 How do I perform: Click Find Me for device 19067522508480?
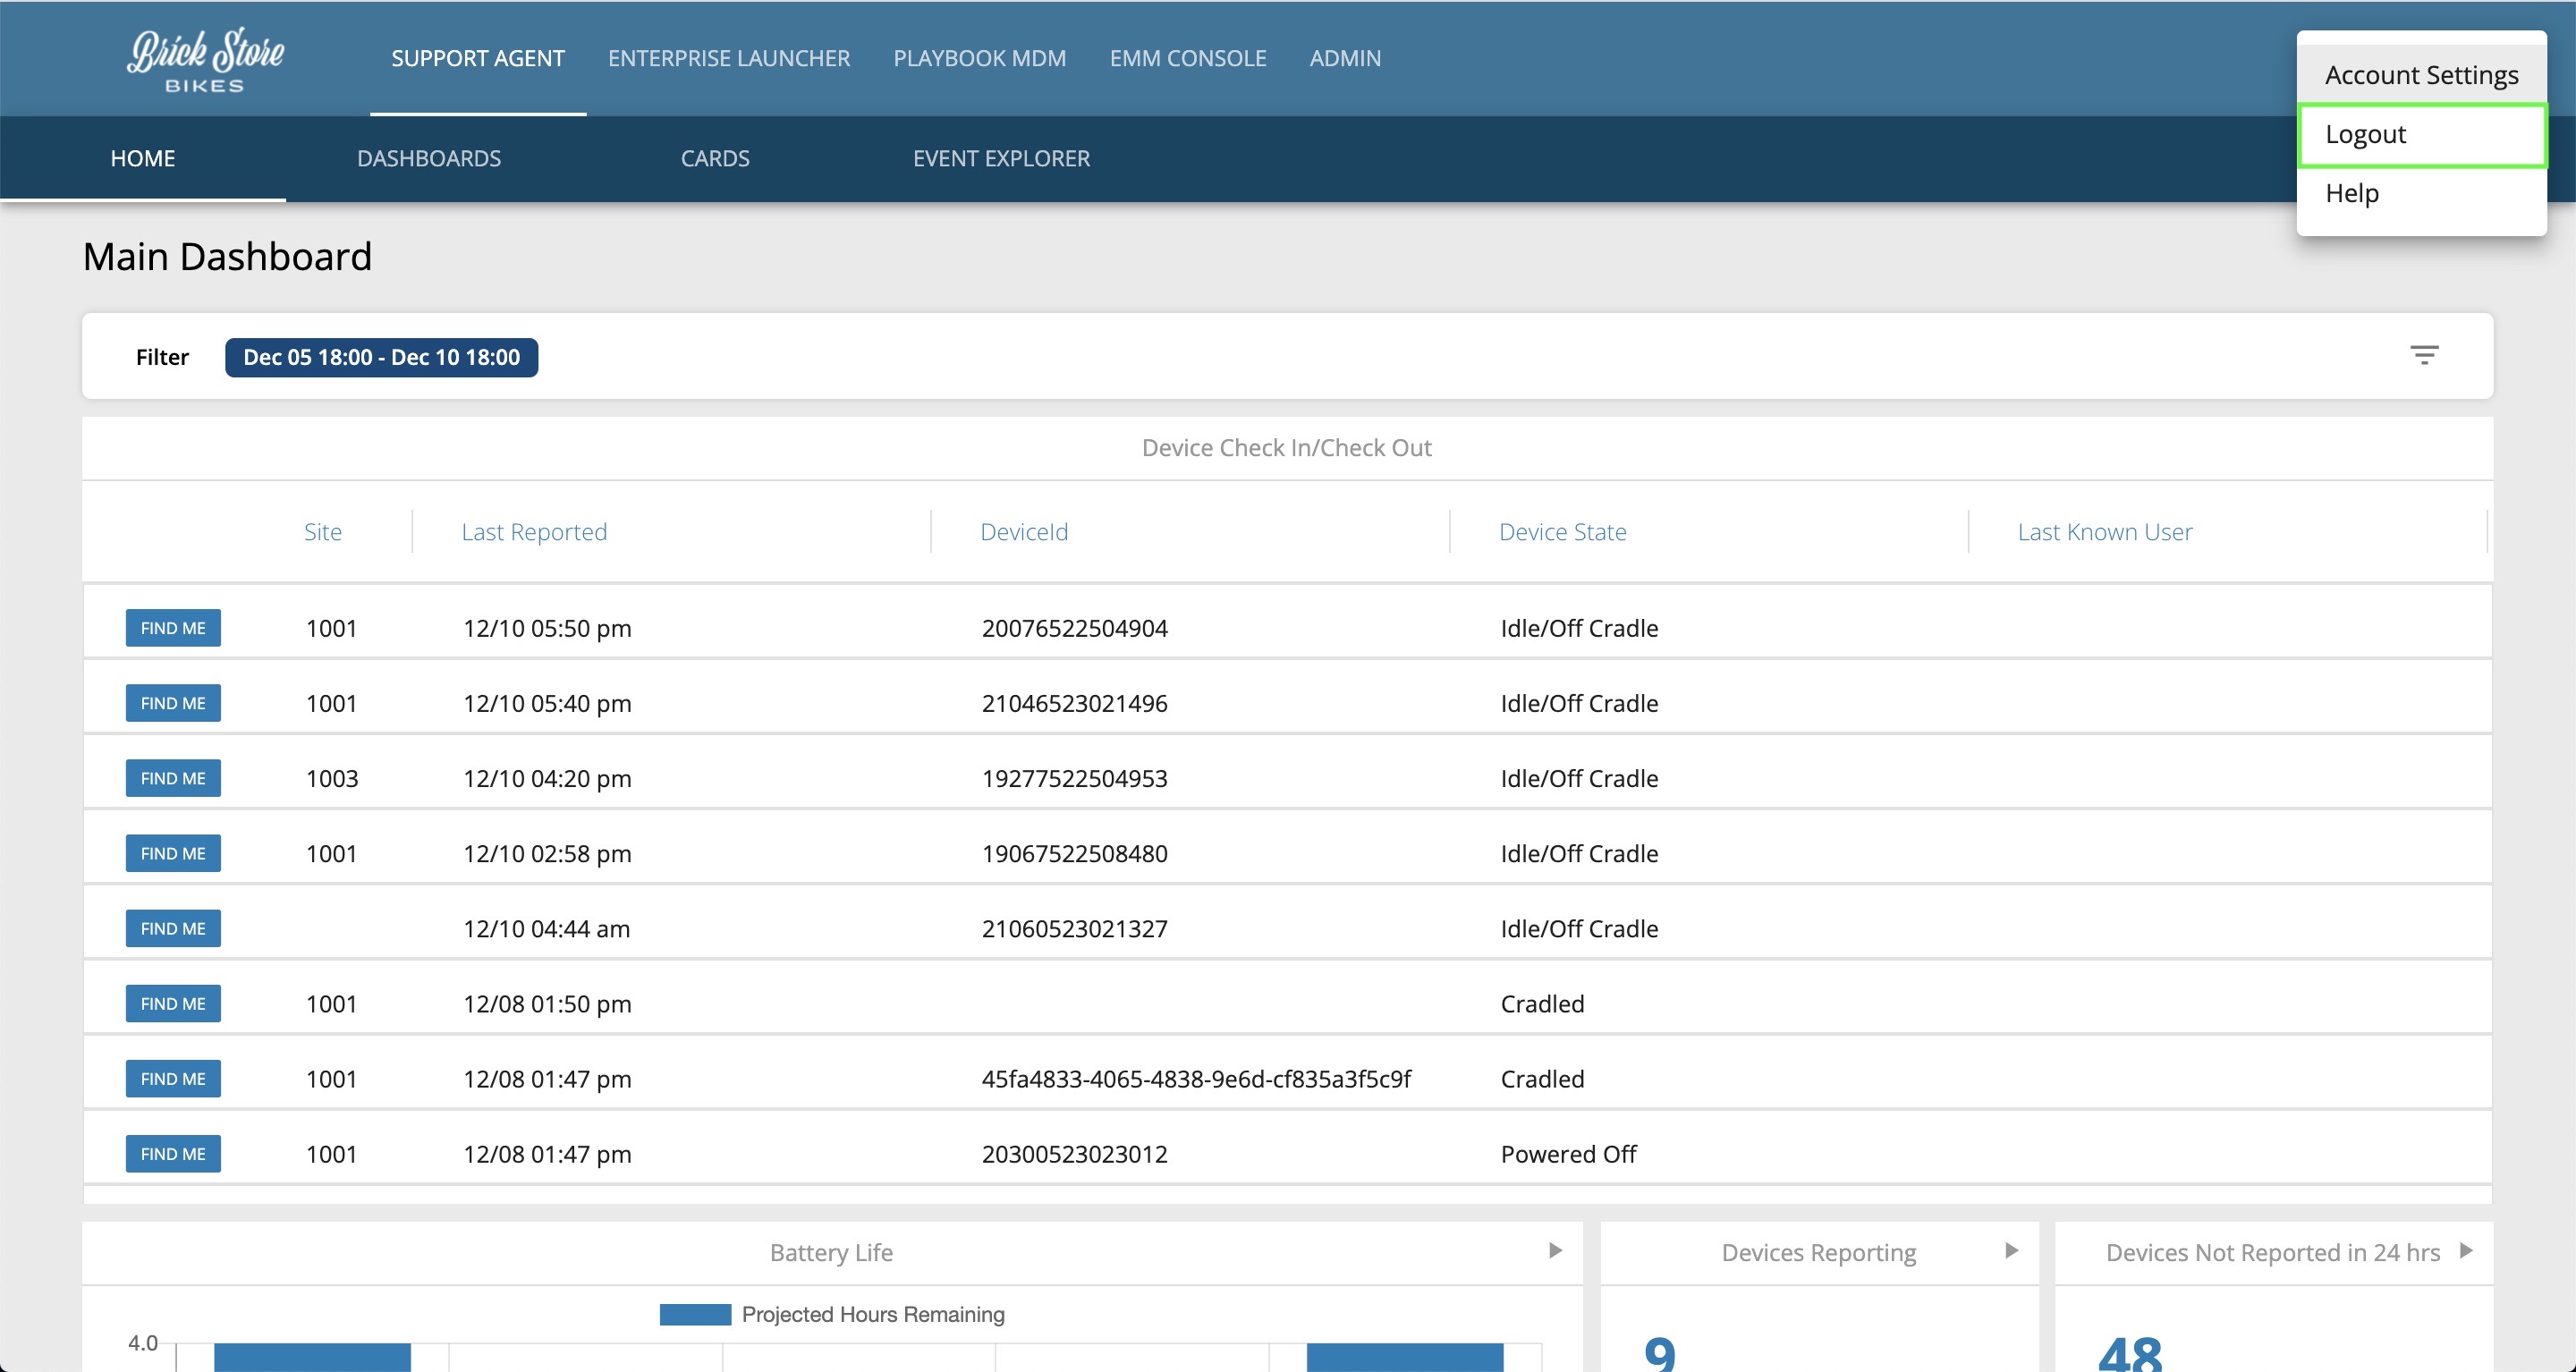(x=173, y=853)
